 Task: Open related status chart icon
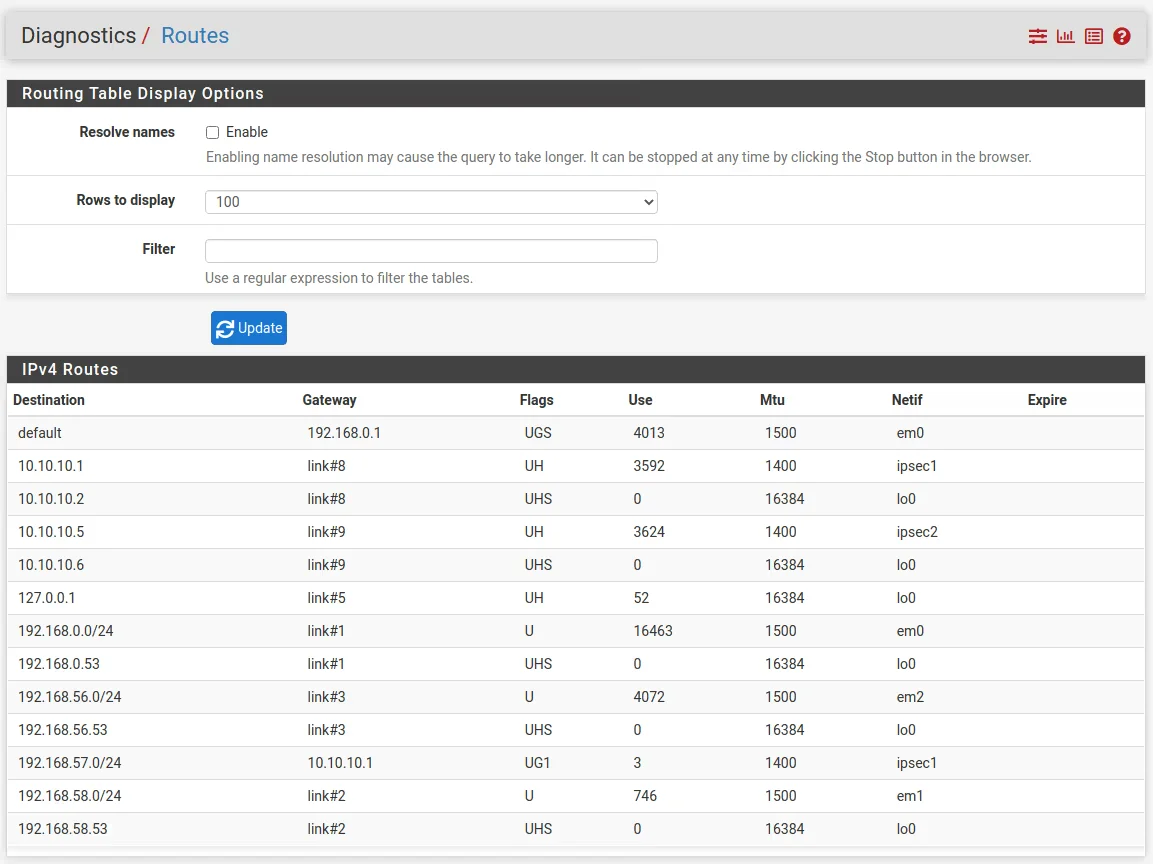[x=1066, y=36]
